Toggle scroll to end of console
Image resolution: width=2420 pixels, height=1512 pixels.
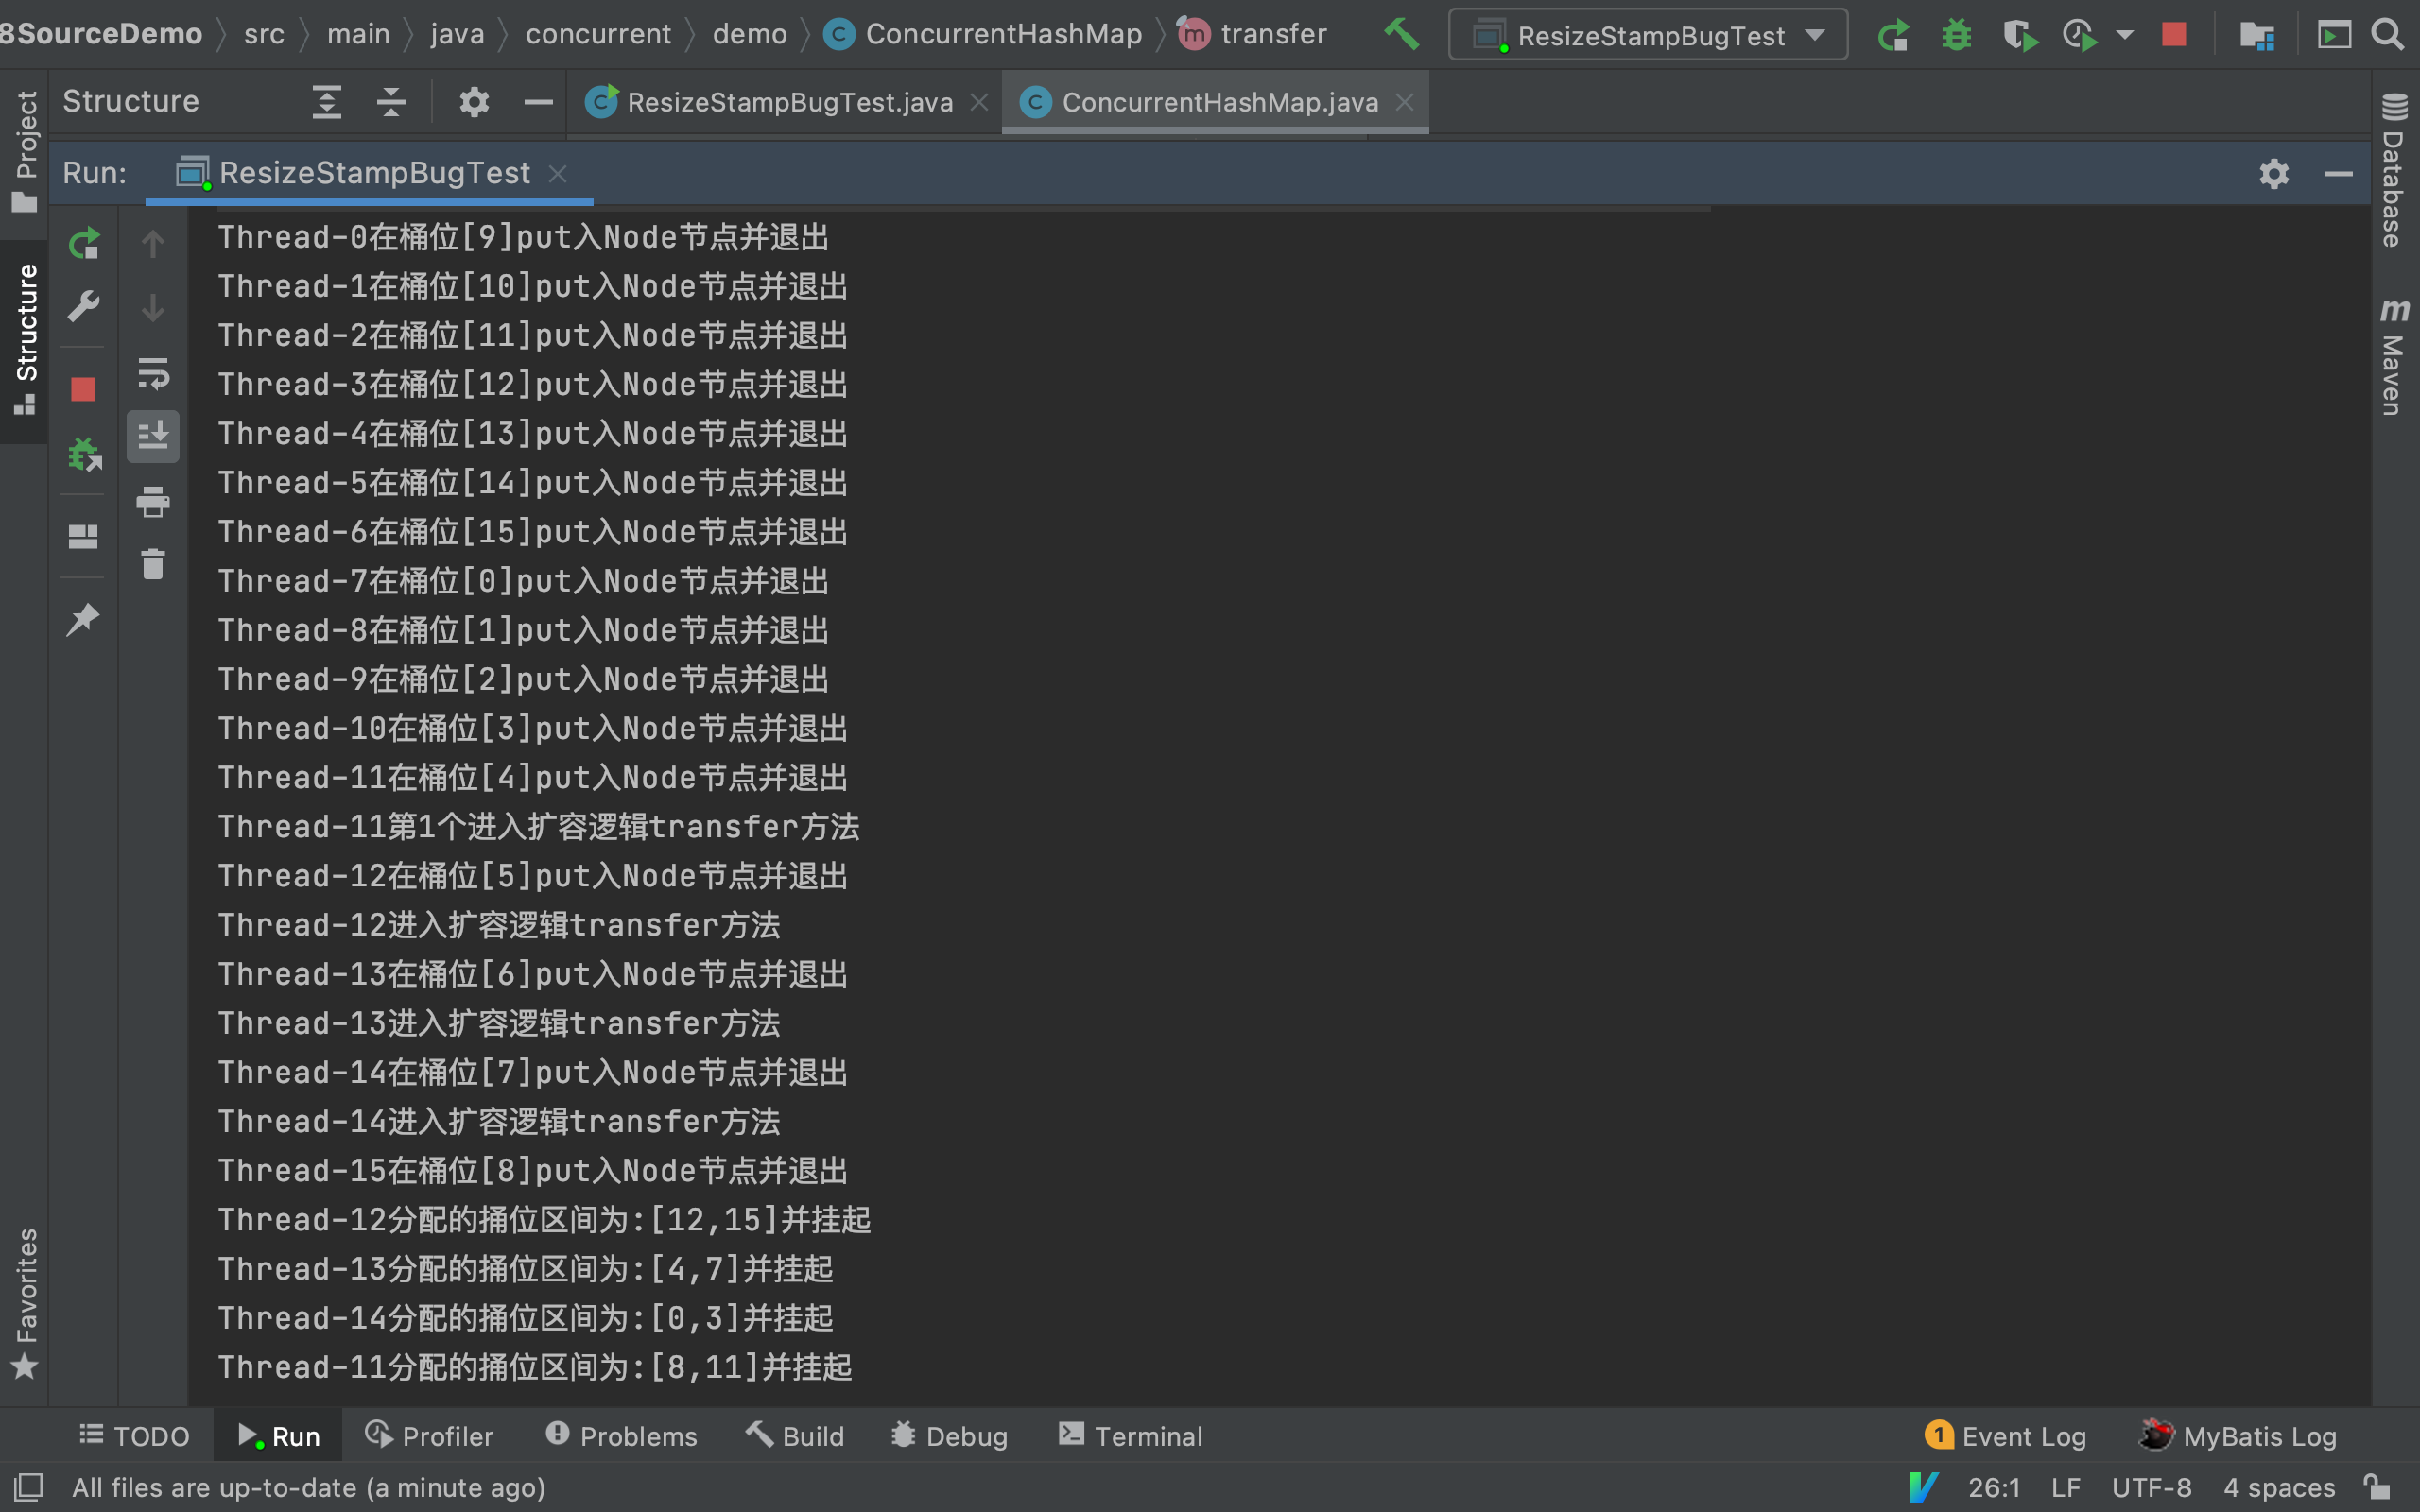coord(153,436)
